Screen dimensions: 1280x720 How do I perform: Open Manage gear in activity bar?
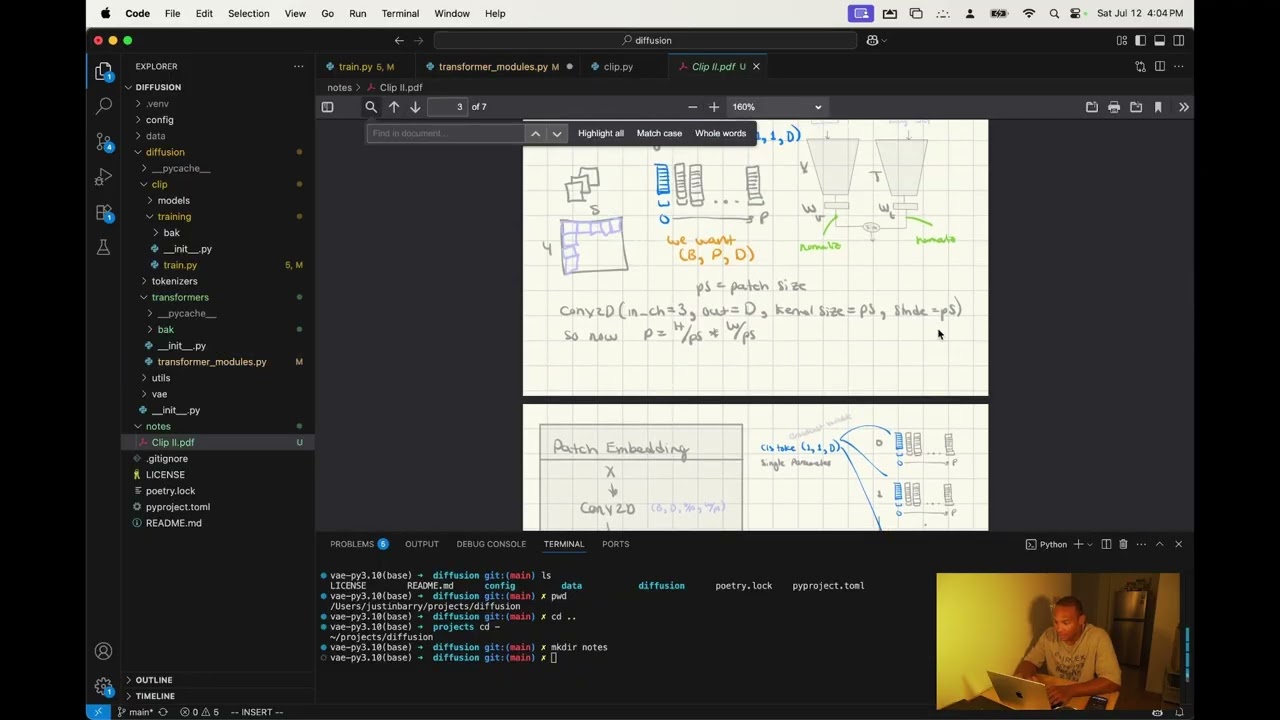click(x=103, y=686)
